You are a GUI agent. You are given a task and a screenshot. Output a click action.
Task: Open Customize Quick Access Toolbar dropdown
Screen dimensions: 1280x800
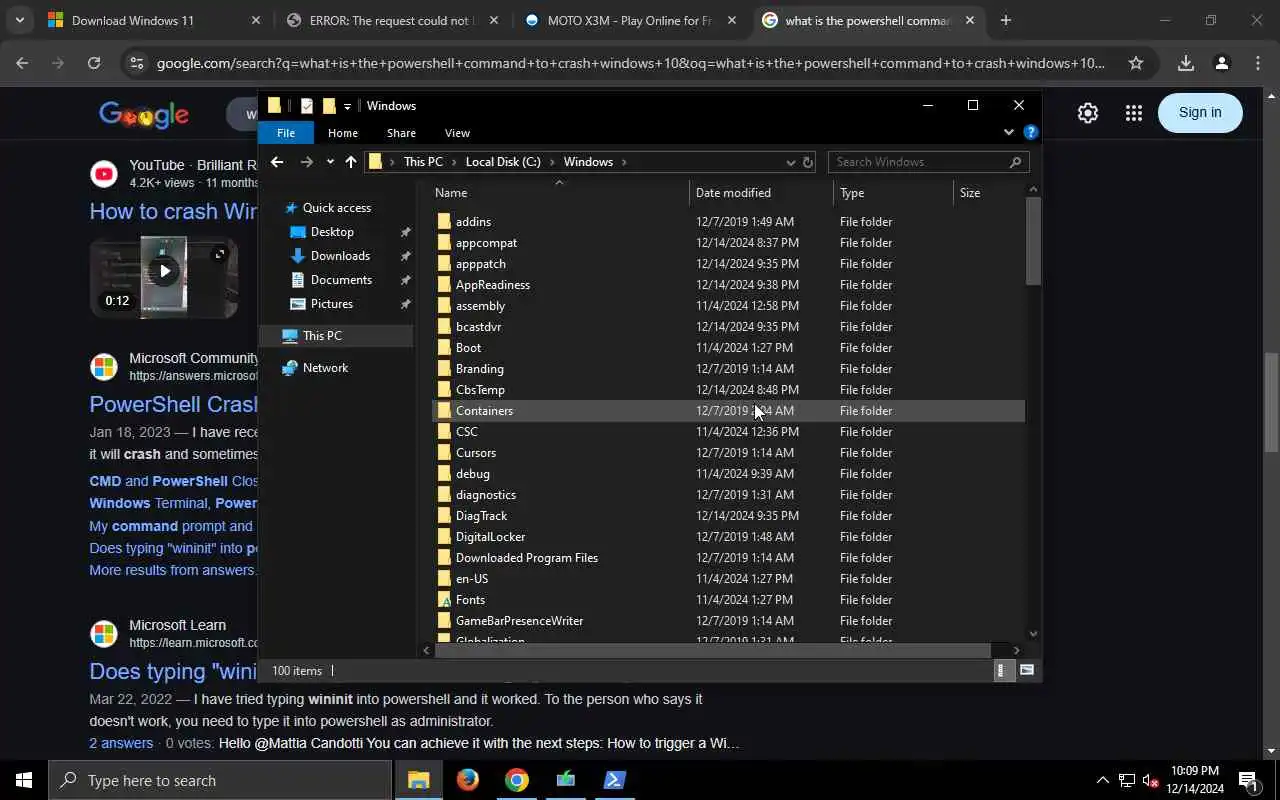(x=347, y=106)
